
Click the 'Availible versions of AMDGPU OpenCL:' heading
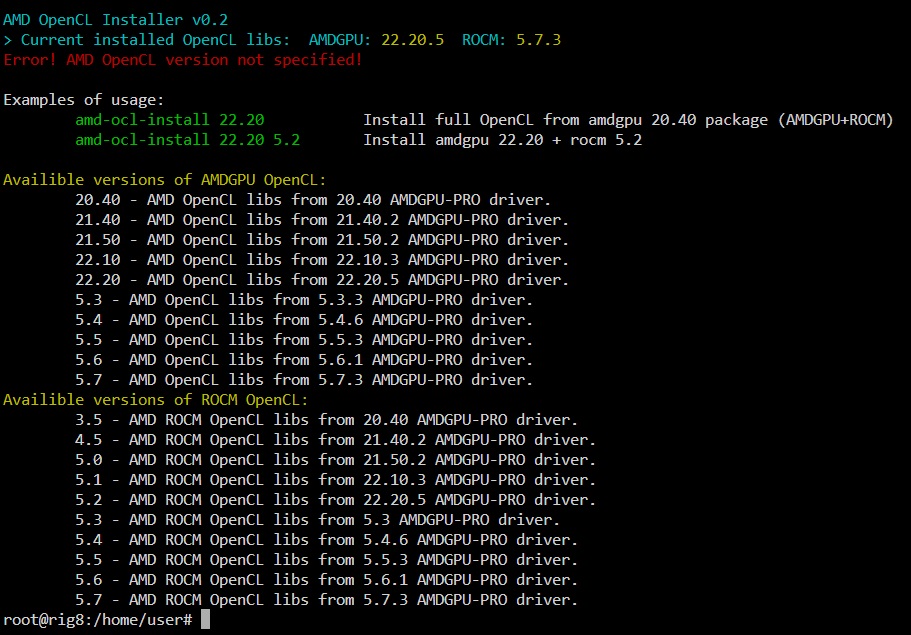pos(165,180)
